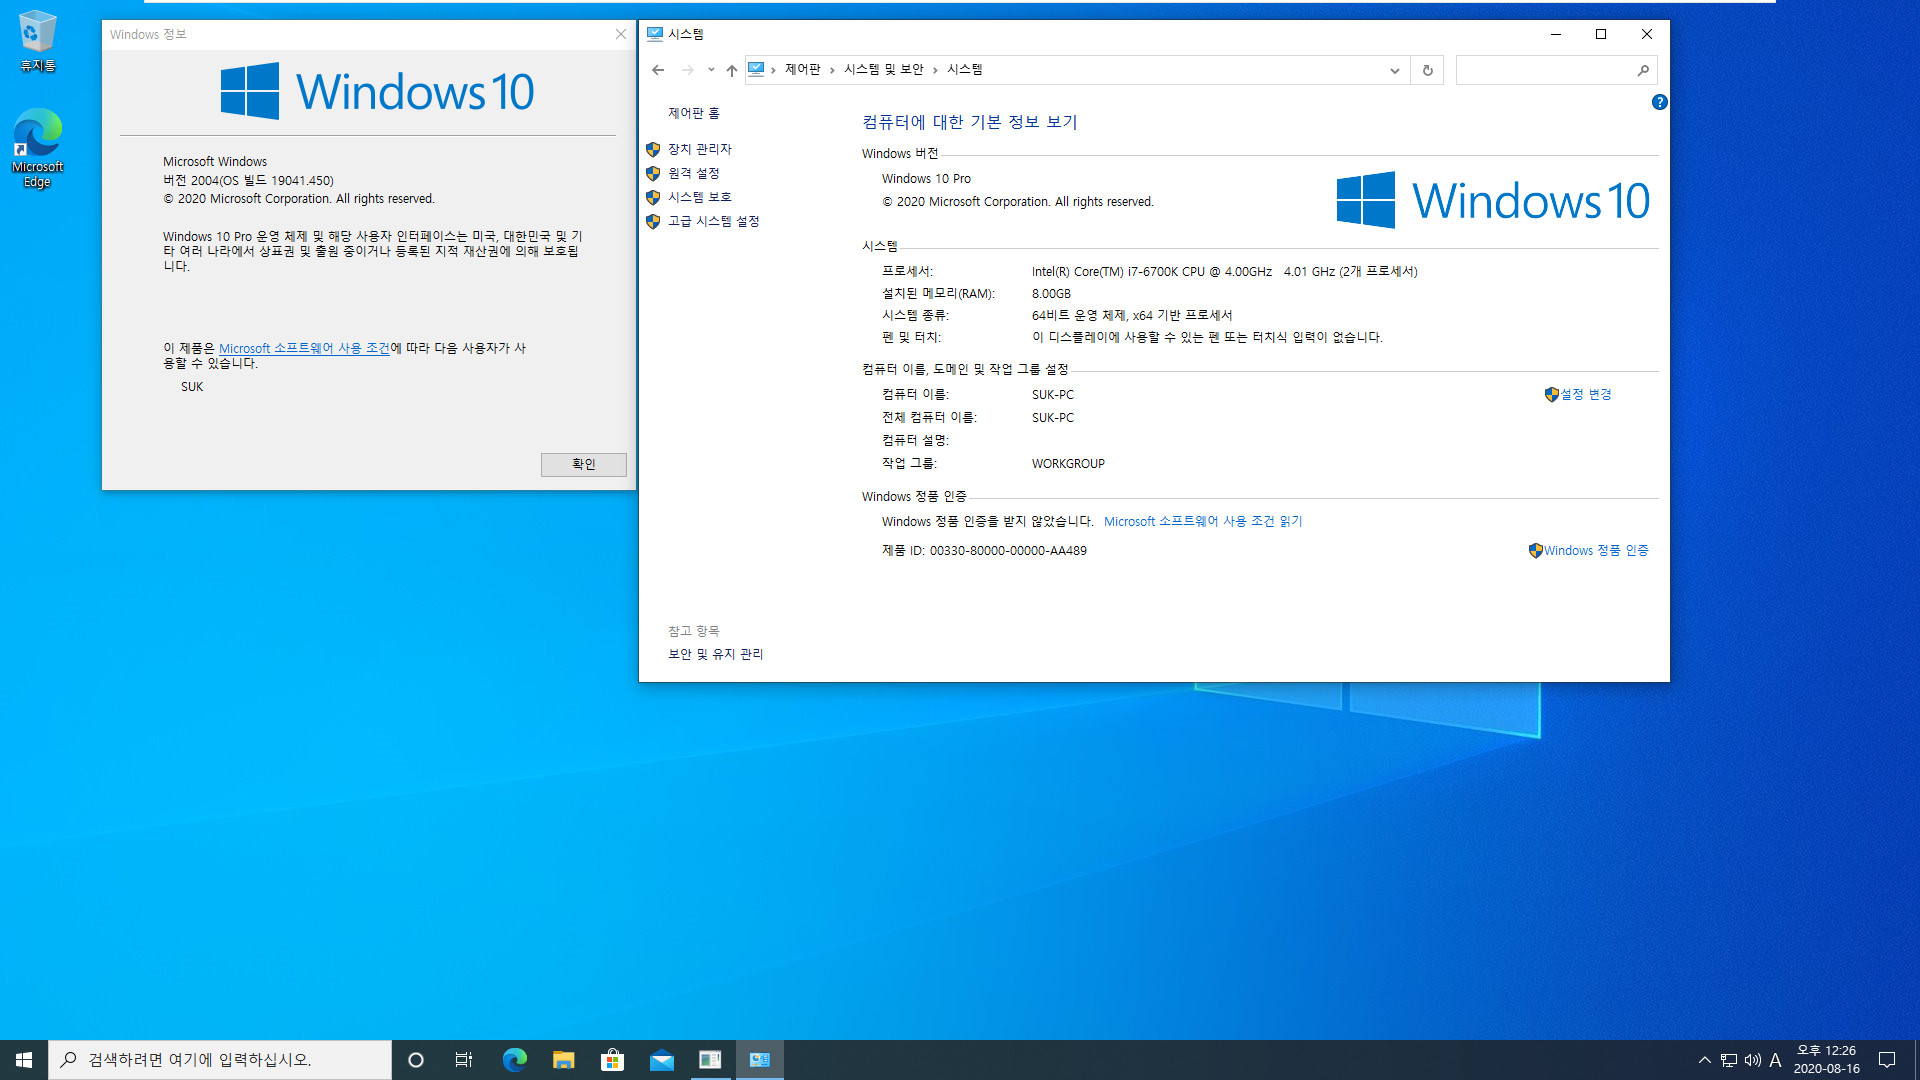The width and height of the screenshot is (1920, 1080).
Task: Click the 8.00GB memory value
Action: (x=1051, y=294)
